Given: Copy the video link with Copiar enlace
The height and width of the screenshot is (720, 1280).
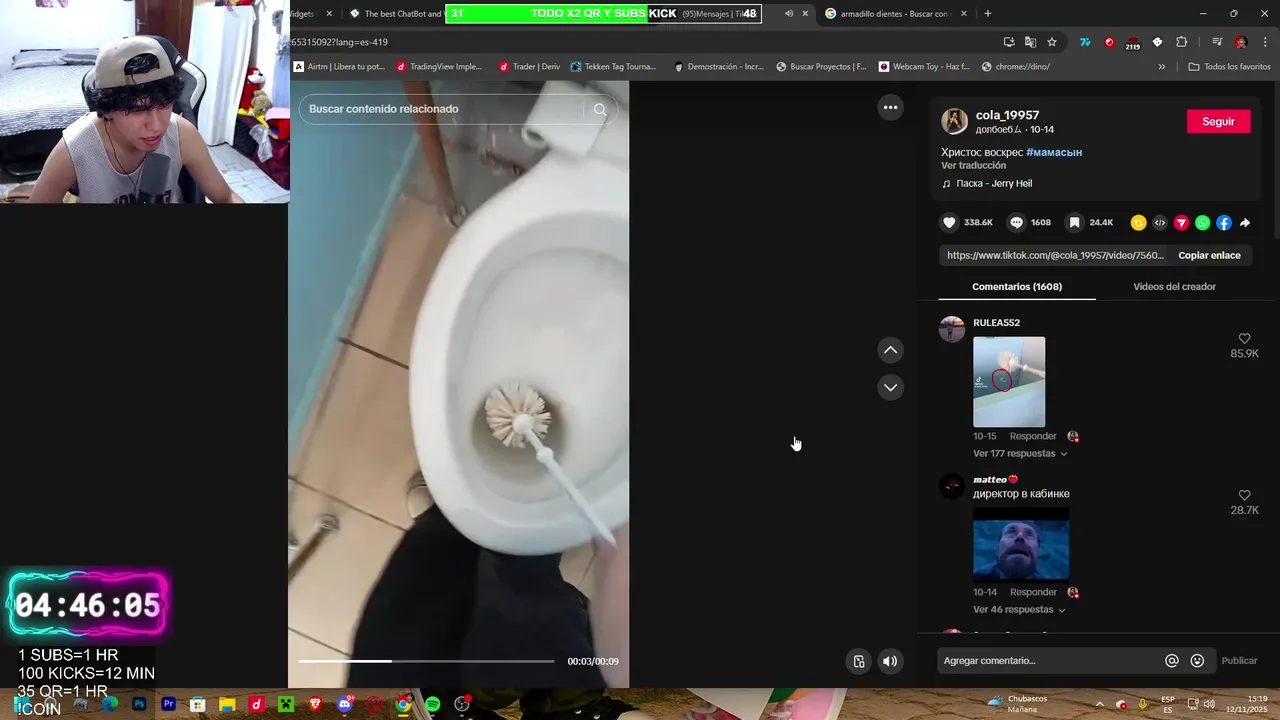Looking at the screenshot, I should coord(1209,255).
